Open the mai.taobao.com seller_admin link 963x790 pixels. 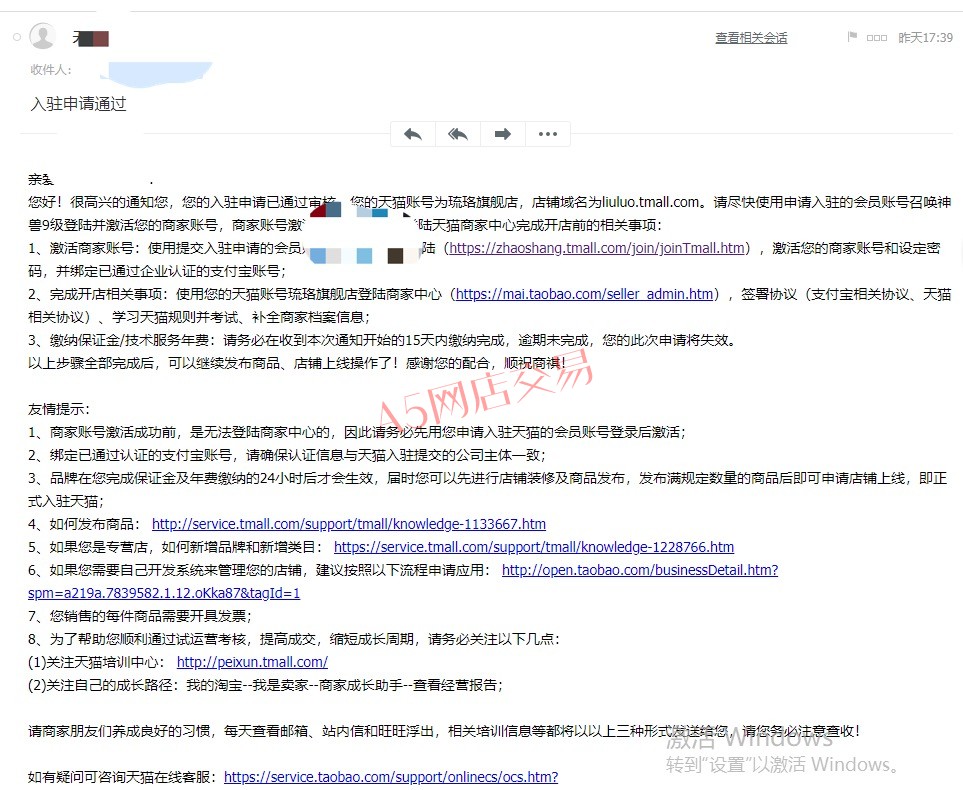click(584, 294)
